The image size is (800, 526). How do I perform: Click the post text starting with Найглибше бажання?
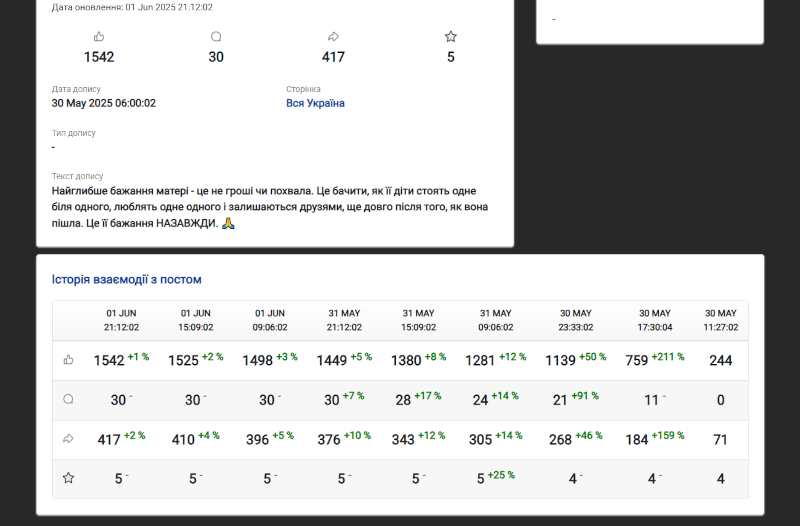pos(270,206)
